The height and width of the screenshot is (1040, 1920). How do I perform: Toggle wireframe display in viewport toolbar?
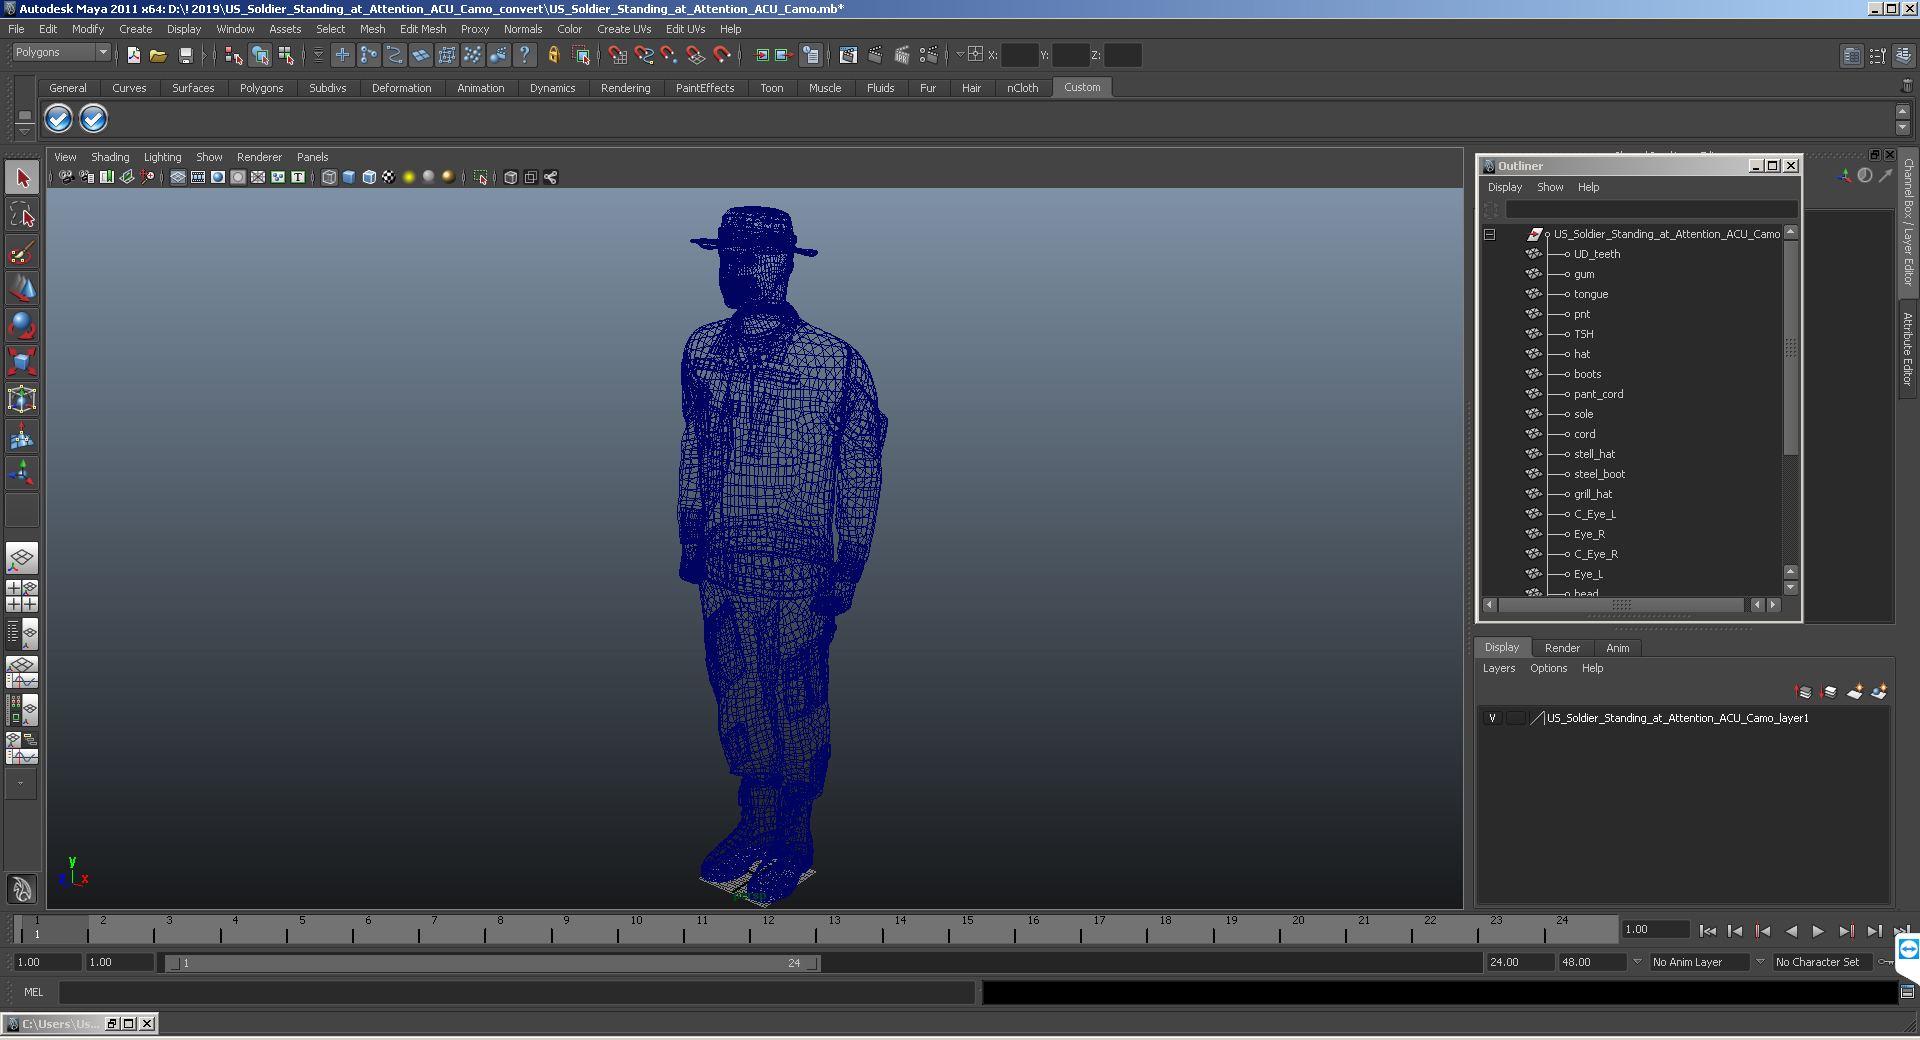tap(329, 177)
